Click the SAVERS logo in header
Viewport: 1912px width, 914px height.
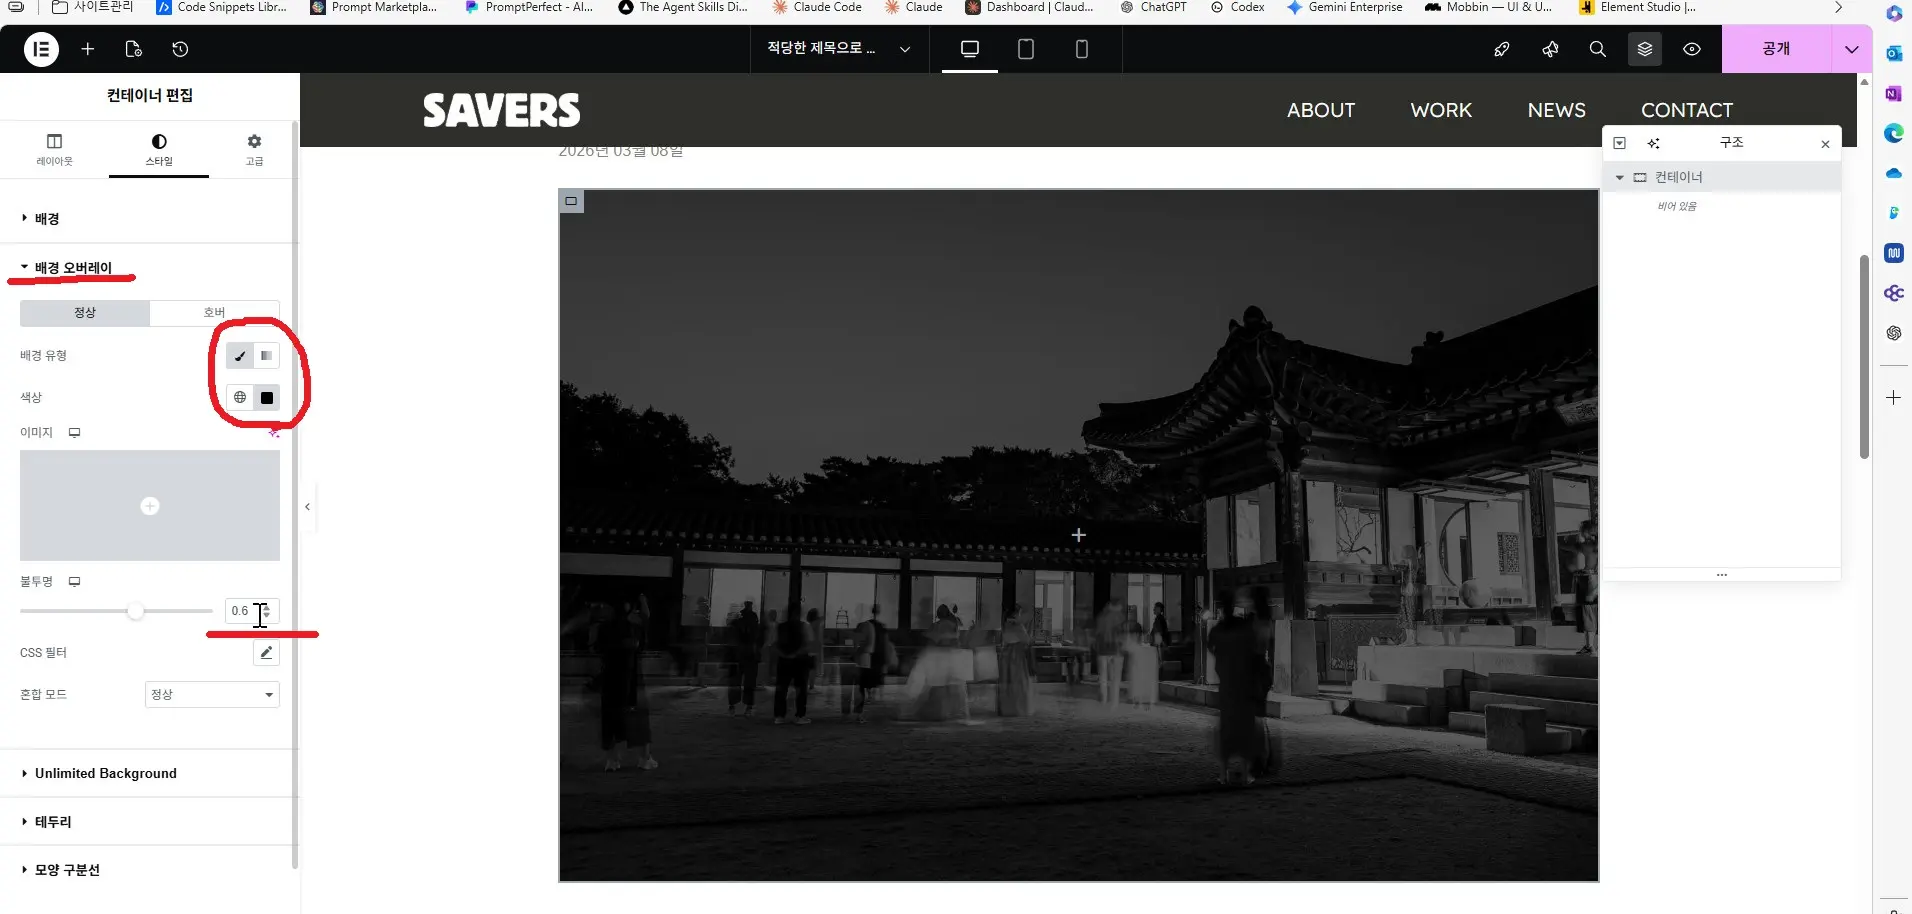501,110
